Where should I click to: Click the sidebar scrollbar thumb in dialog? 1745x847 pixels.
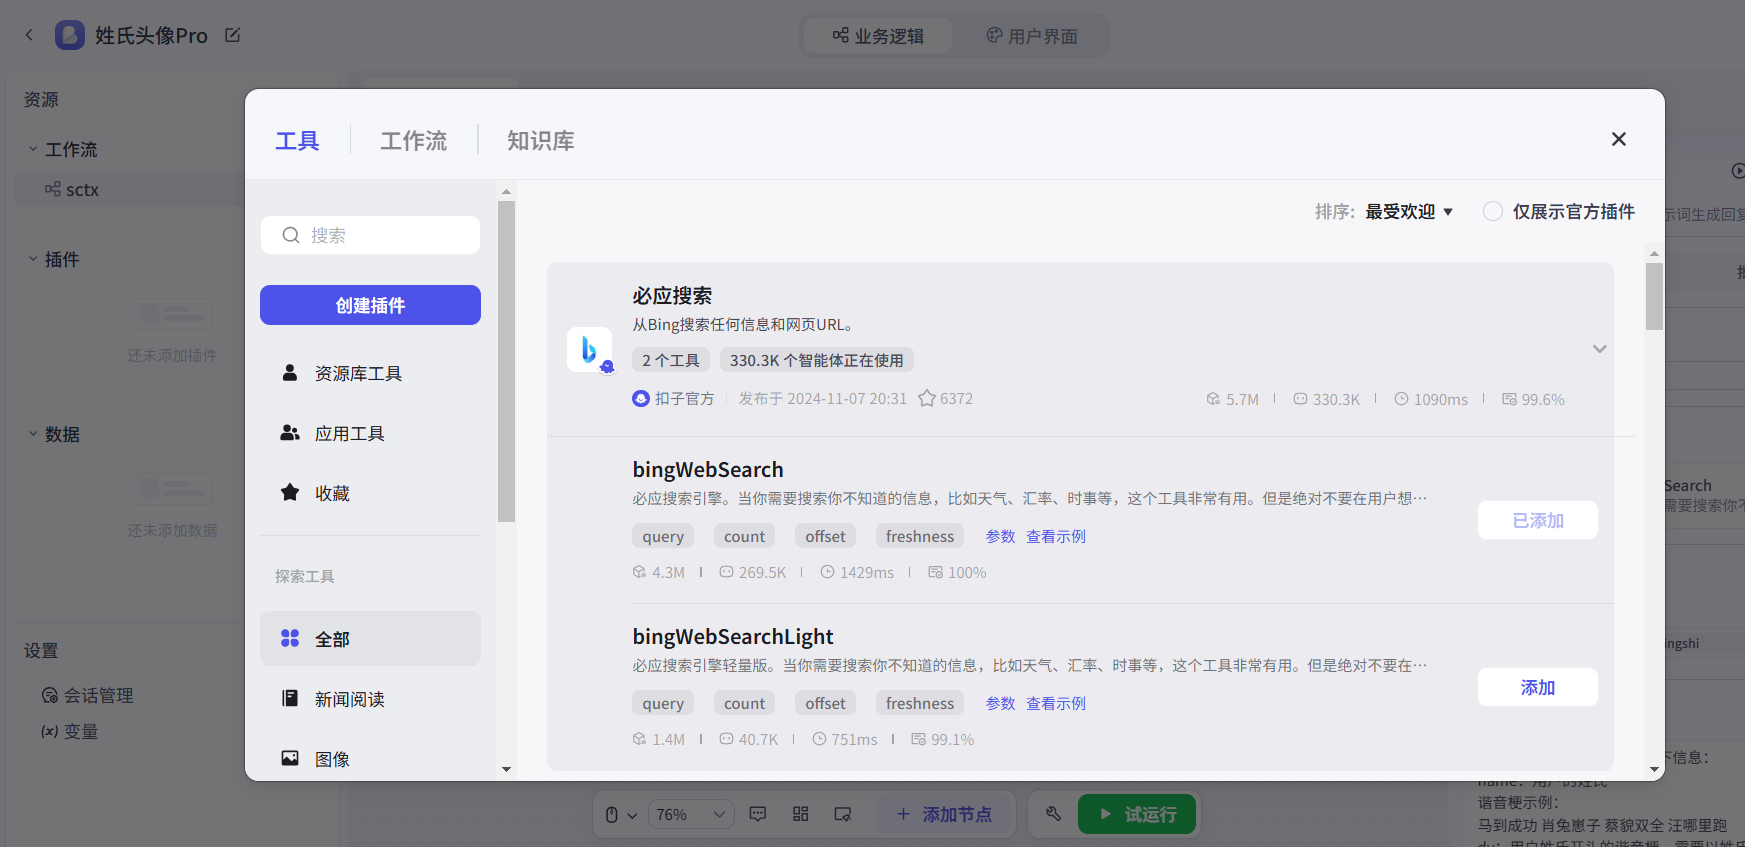pyautogui.click(x=506, y=361)
